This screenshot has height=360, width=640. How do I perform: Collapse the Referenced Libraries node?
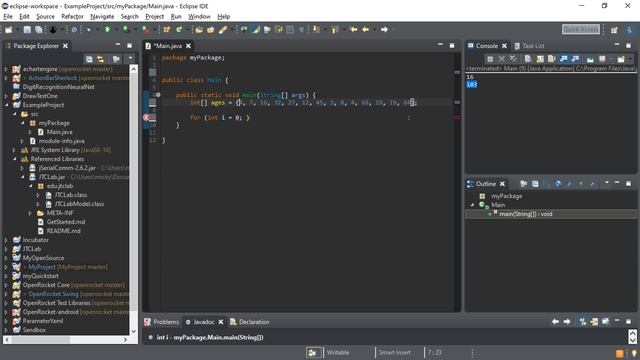pos(15,159)
